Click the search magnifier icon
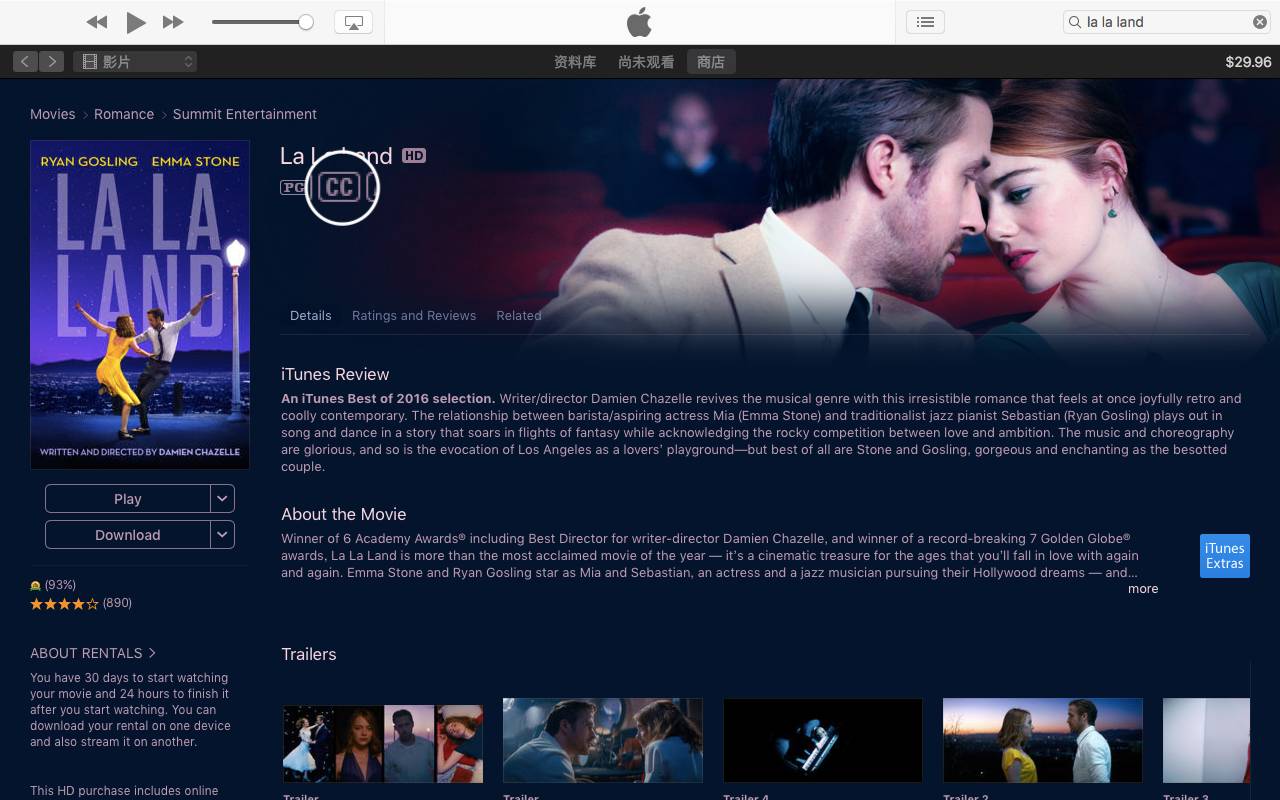Viewport: 1280px width, 800px height. pyautogui.click(x=1075, y=22)
